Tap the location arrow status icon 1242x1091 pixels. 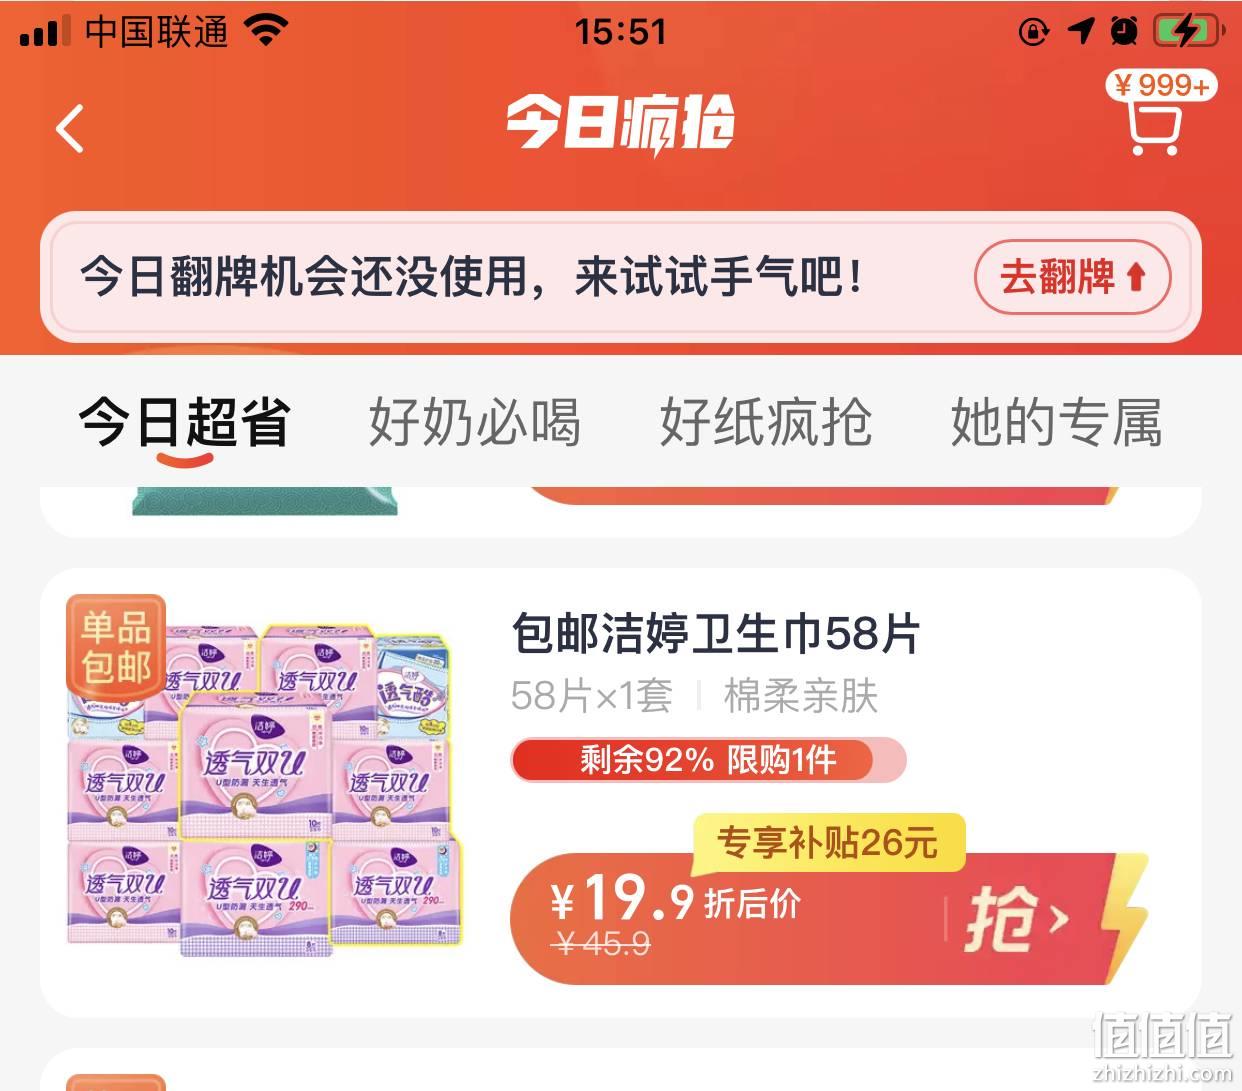click(1080, 31)
